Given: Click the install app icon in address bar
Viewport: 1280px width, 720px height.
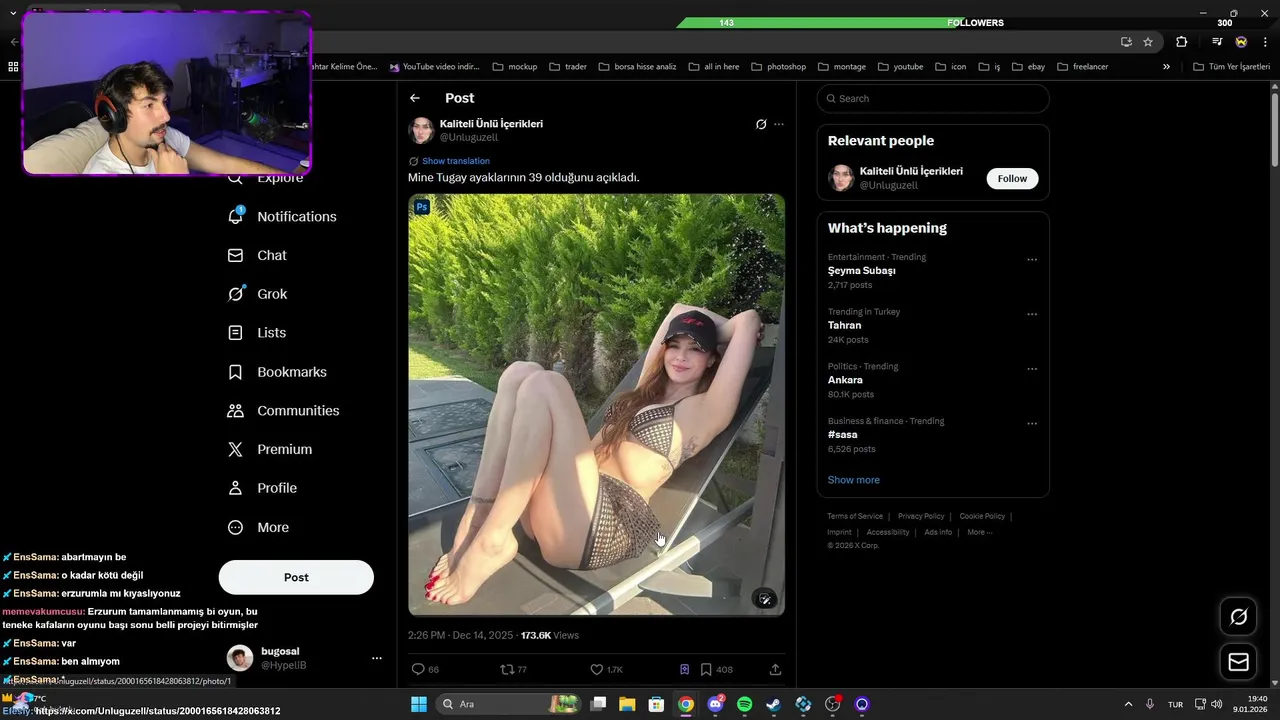Looking at the screenshot, I should 1126,42.
